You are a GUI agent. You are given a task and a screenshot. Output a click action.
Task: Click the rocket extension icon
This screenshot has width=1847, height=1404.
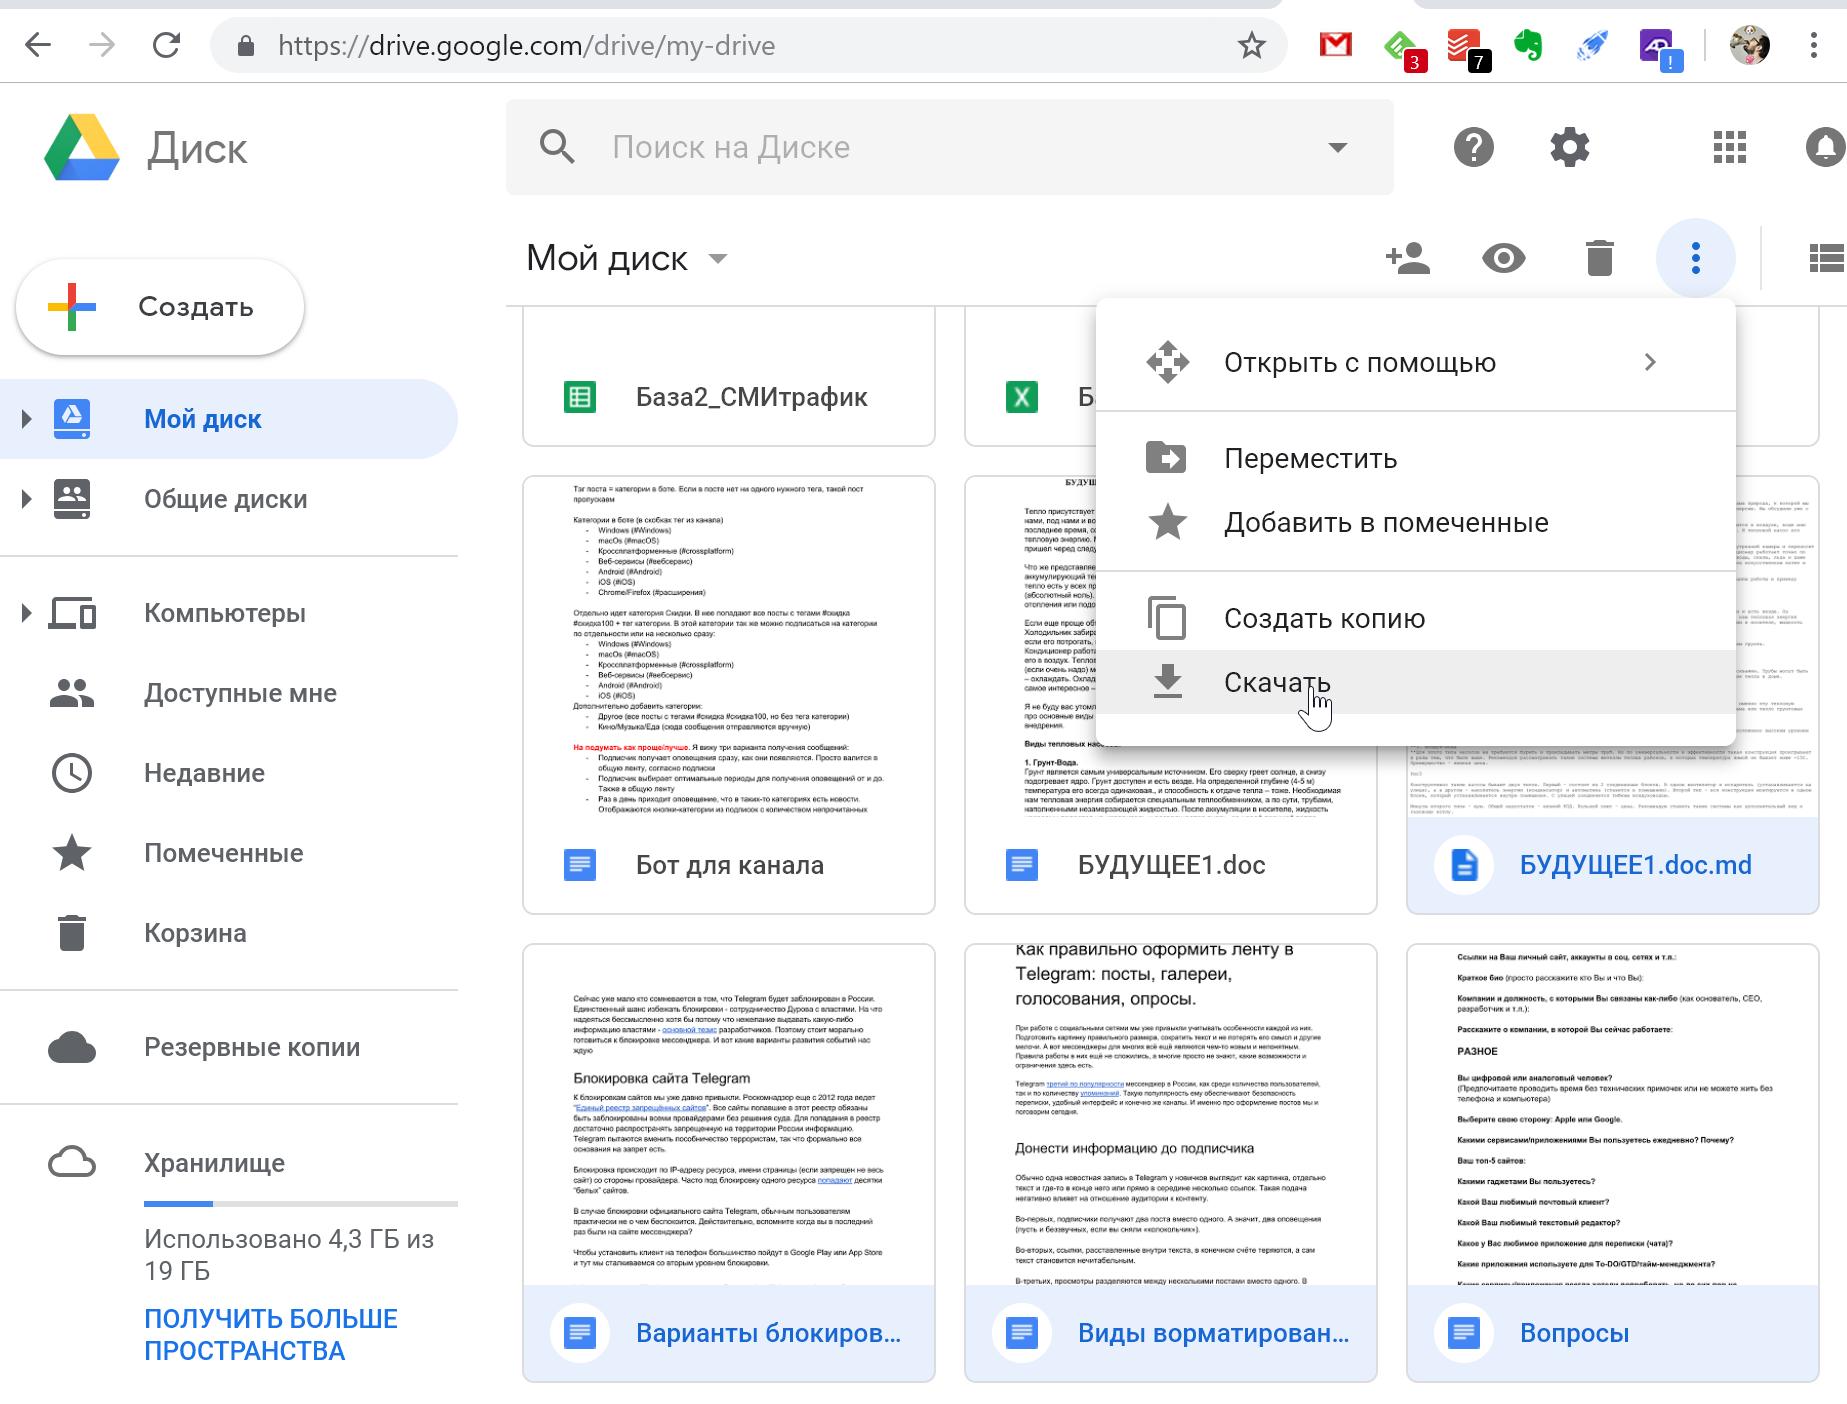tap(1591, 45)
